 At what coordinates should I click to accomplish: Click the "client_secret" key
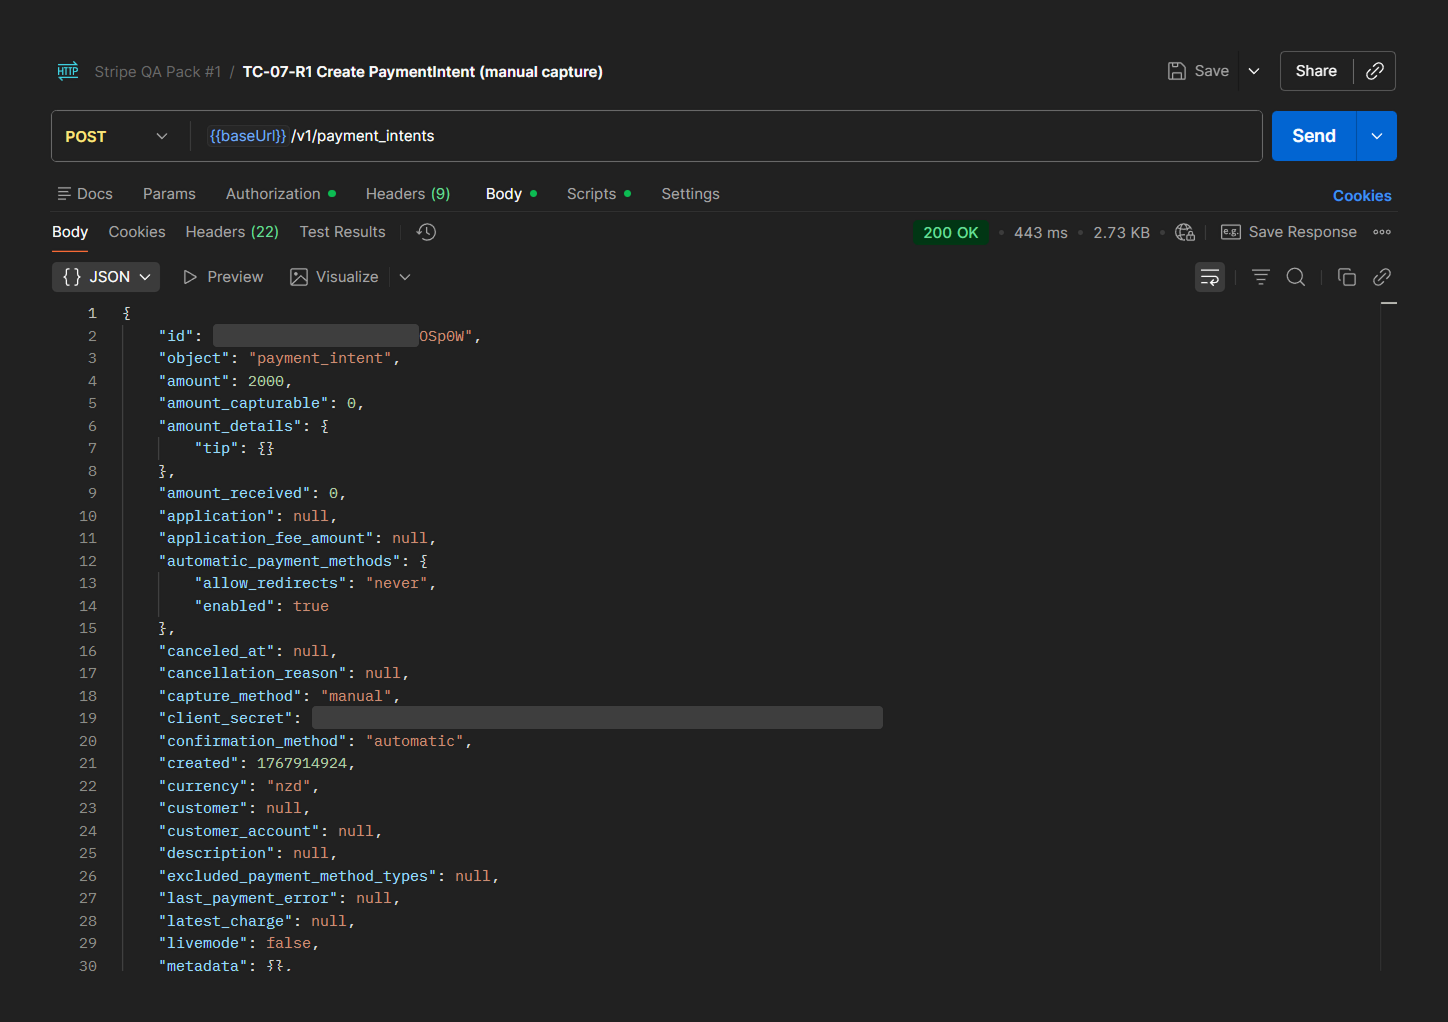[226, 718]
